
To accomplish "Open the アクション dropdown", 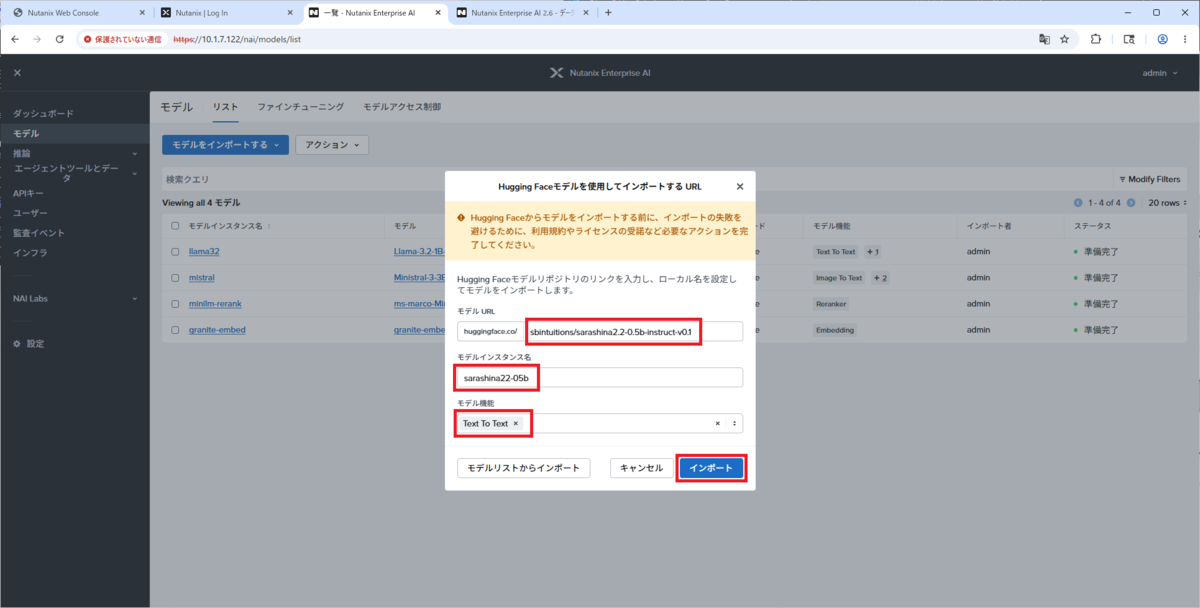I will 333,145.
